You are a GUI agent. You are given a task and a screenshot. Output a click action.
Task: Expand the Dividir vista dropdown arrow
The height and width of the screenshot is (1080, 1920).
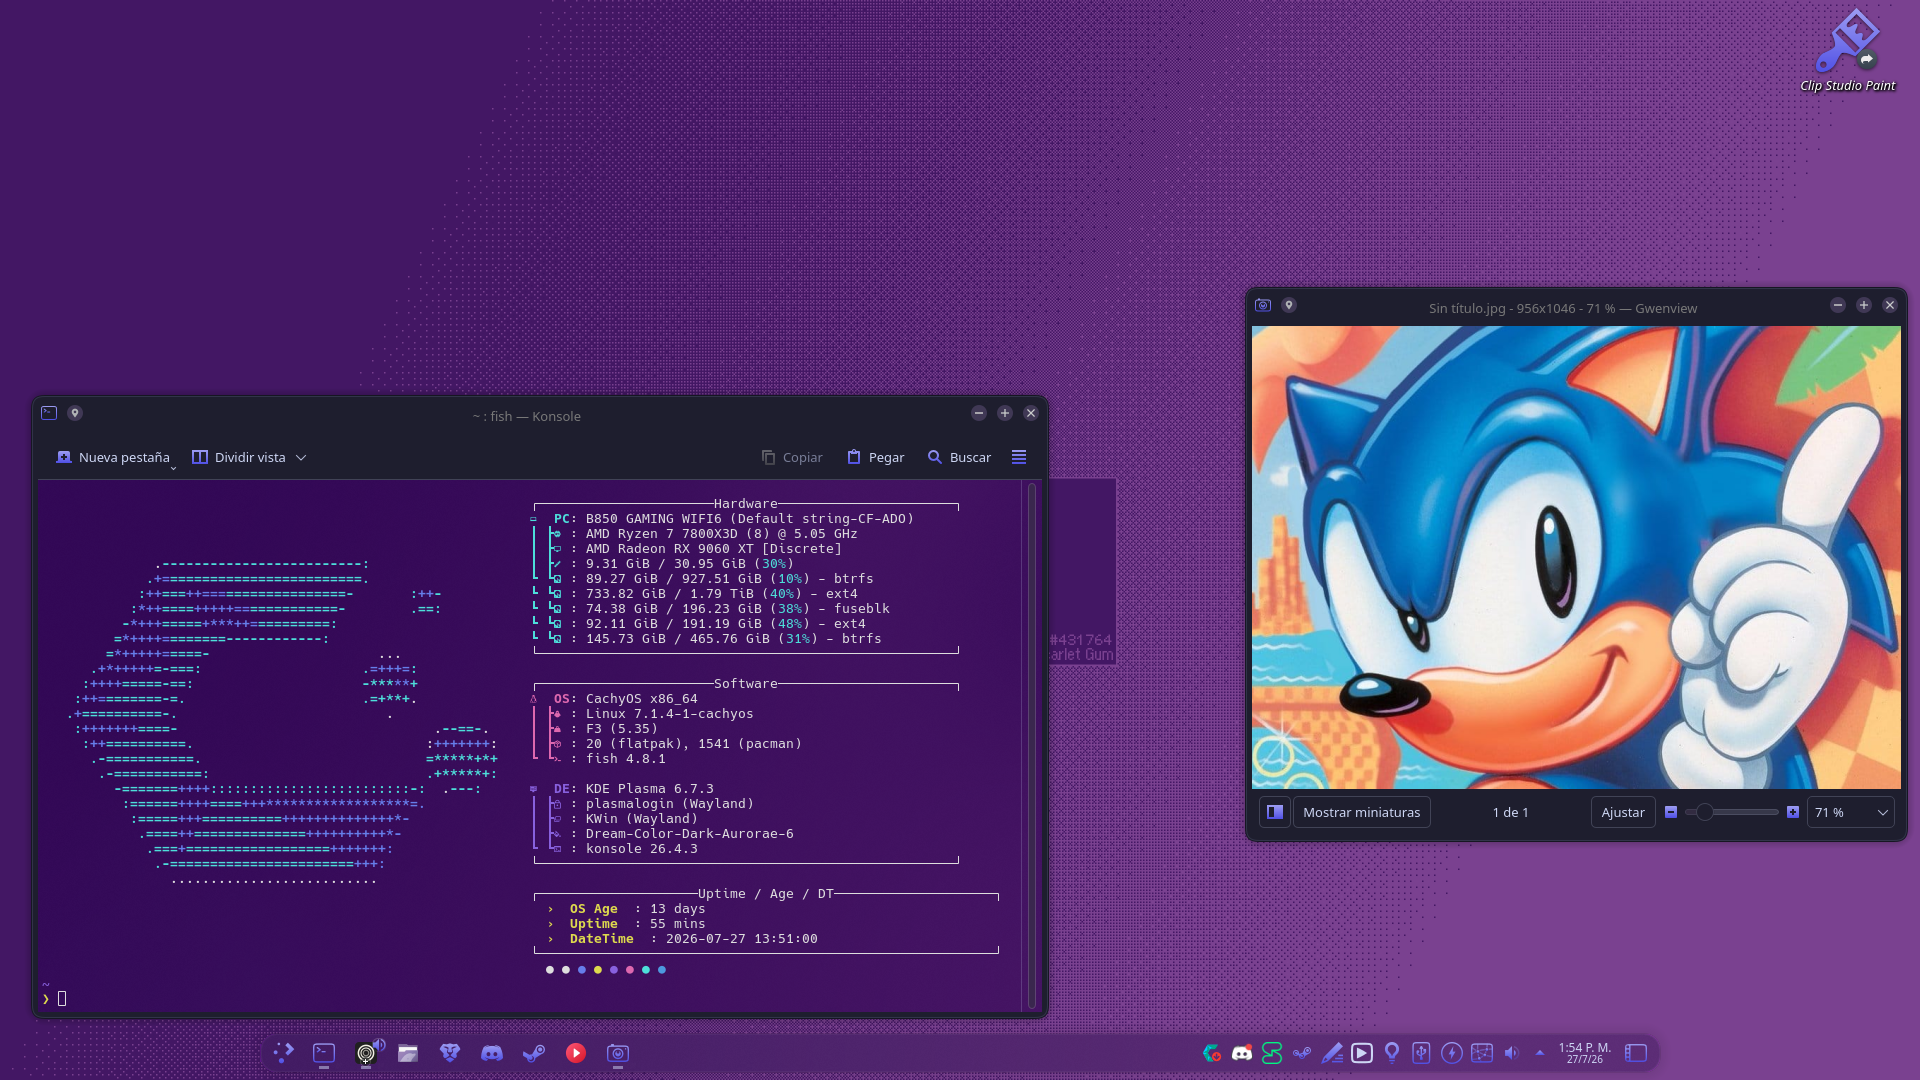pos(301,458)
